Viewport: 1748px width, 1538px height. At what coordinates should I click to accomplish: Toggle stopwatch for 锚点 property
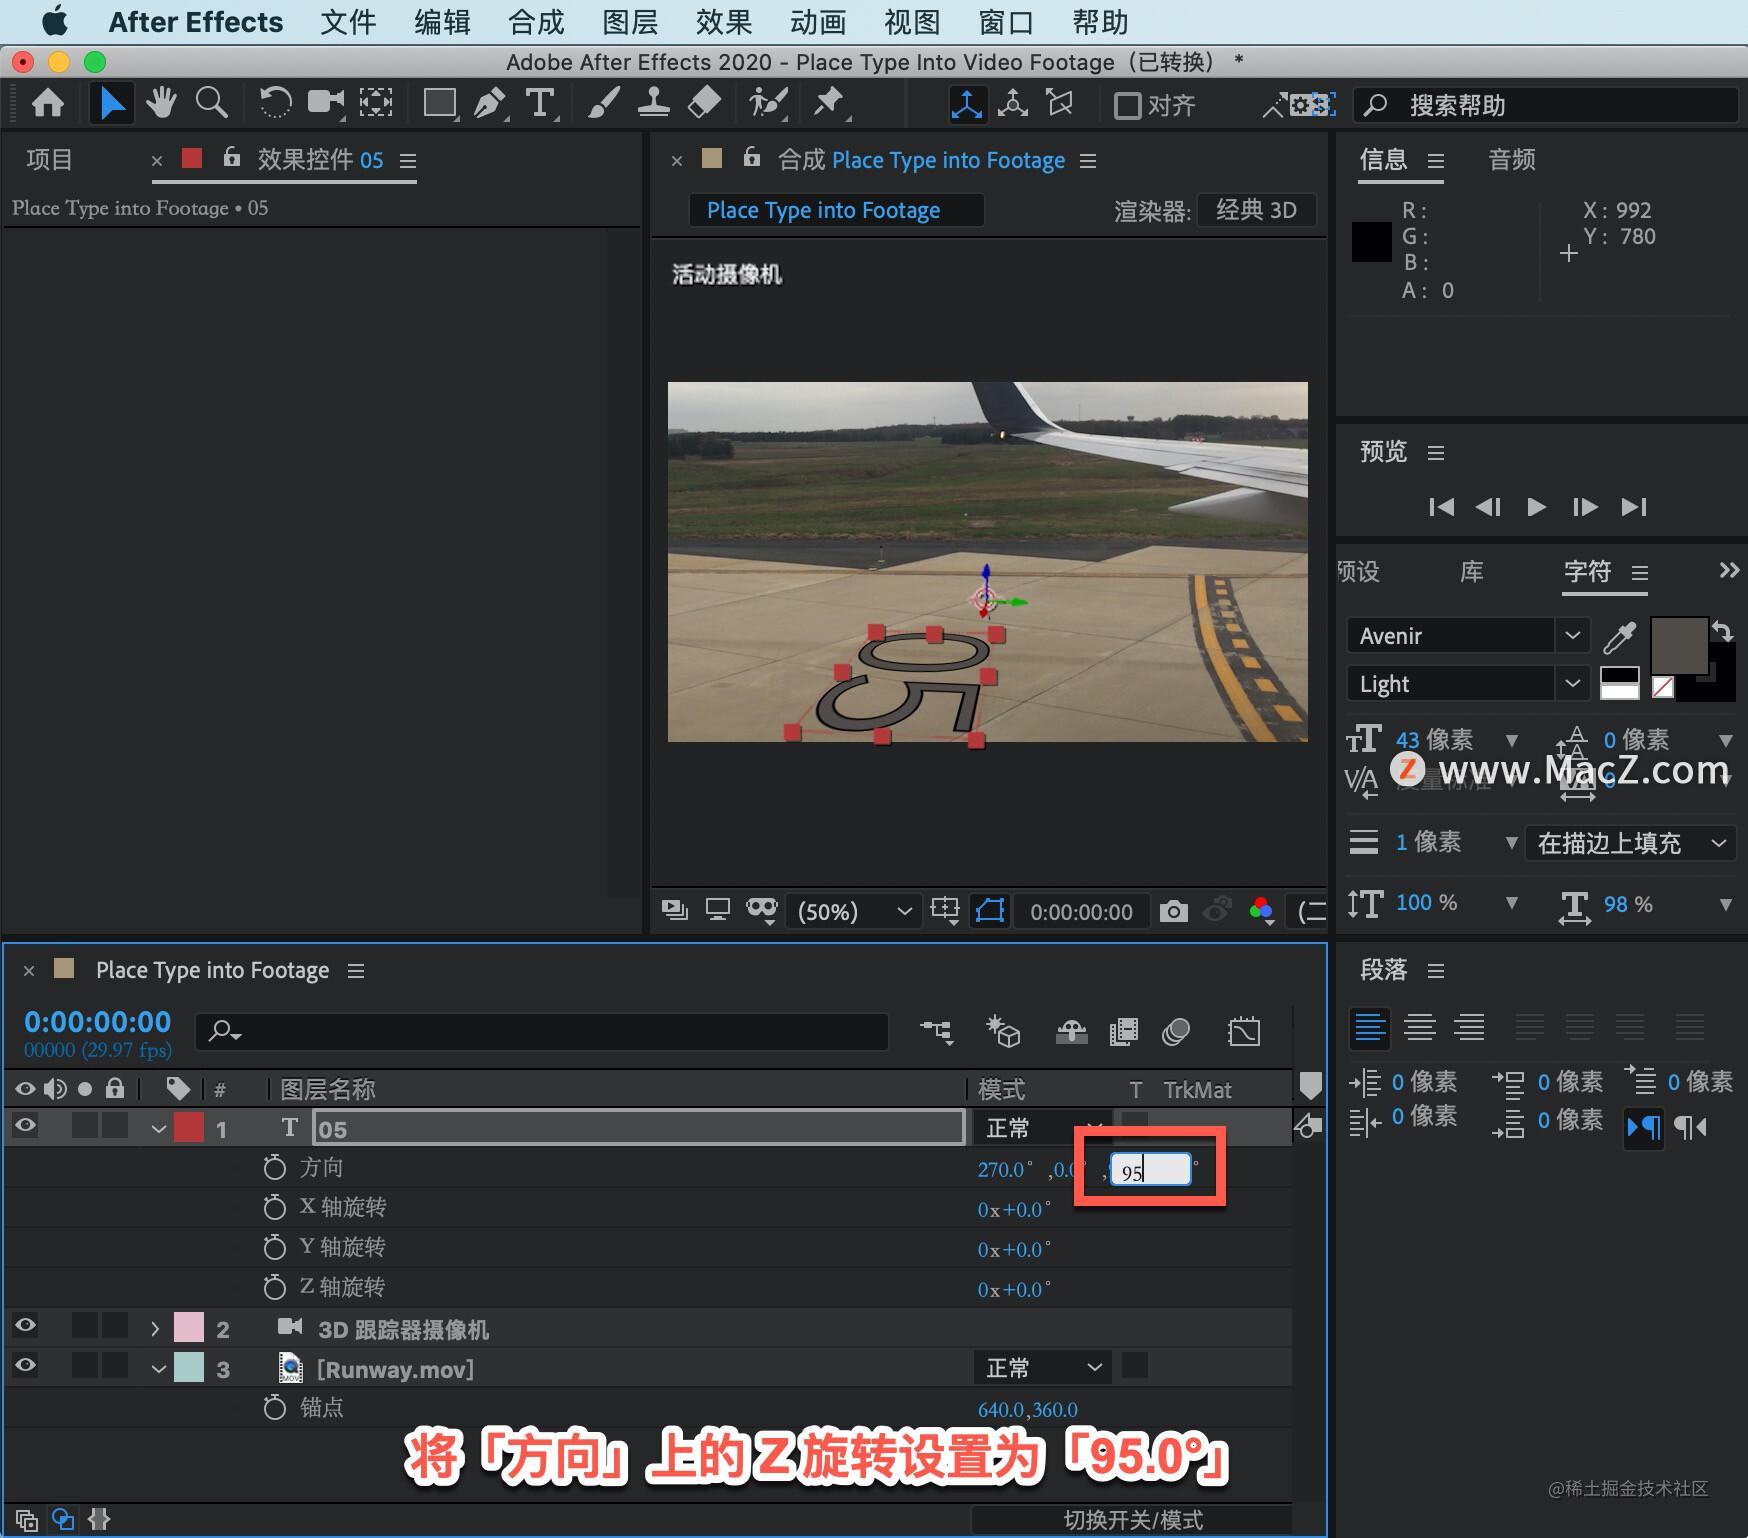[x=274, y=1408]
